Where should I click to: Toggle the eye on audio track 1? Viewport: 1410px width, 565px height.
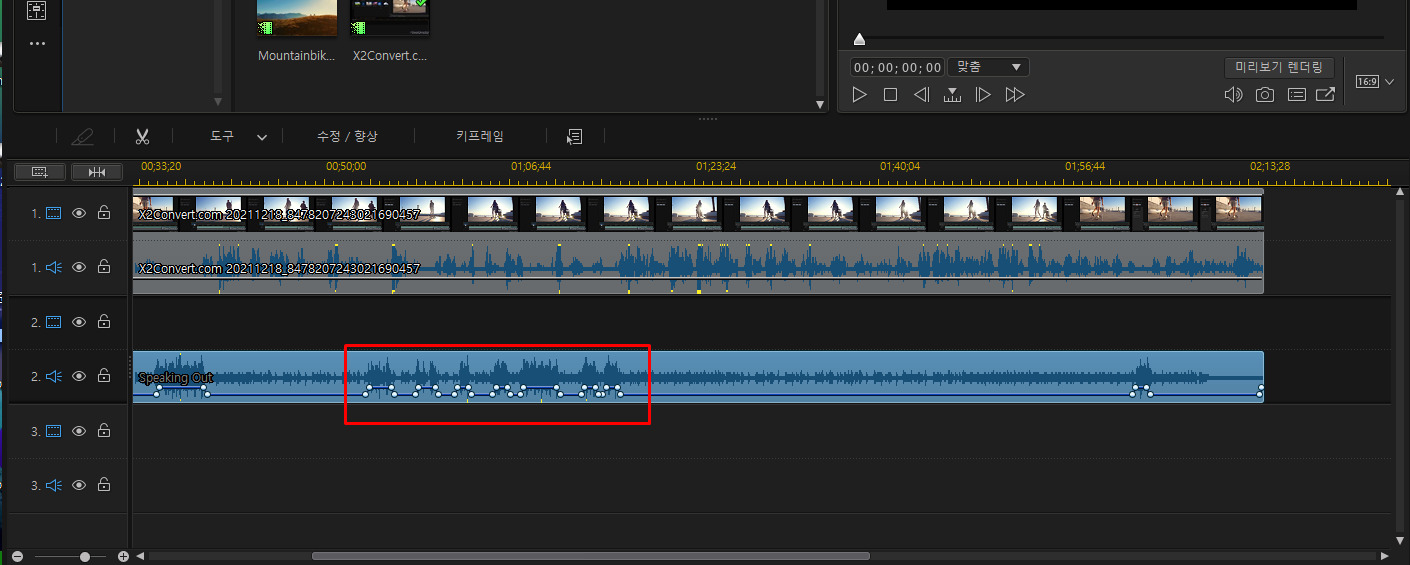click(x=79, y=267)
